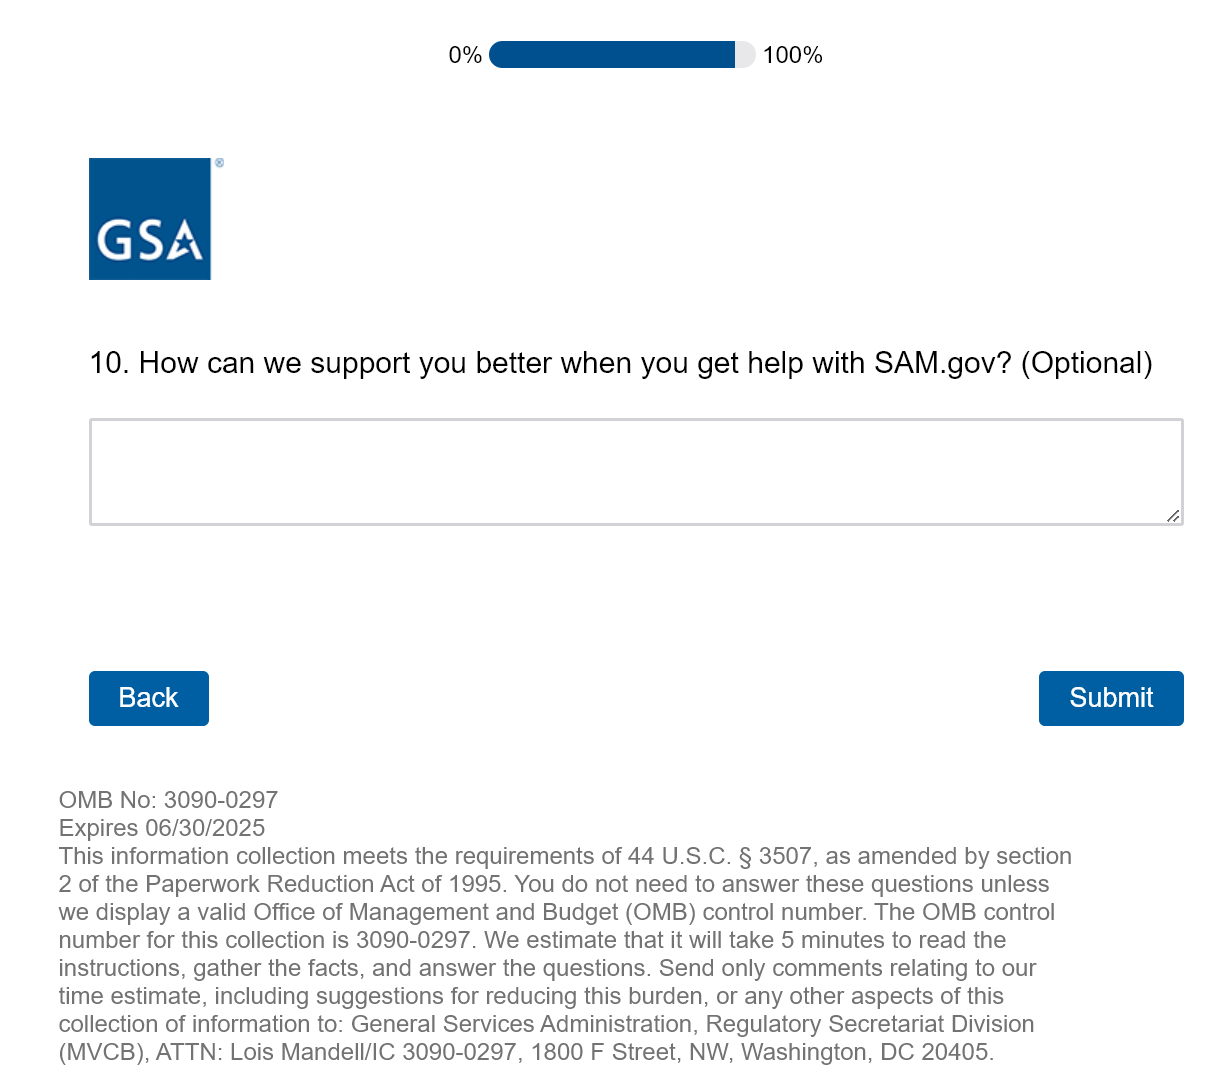1218x1085 pixels.
Task: Focus the SAM.gov support feedback text box
Action: 635,471
